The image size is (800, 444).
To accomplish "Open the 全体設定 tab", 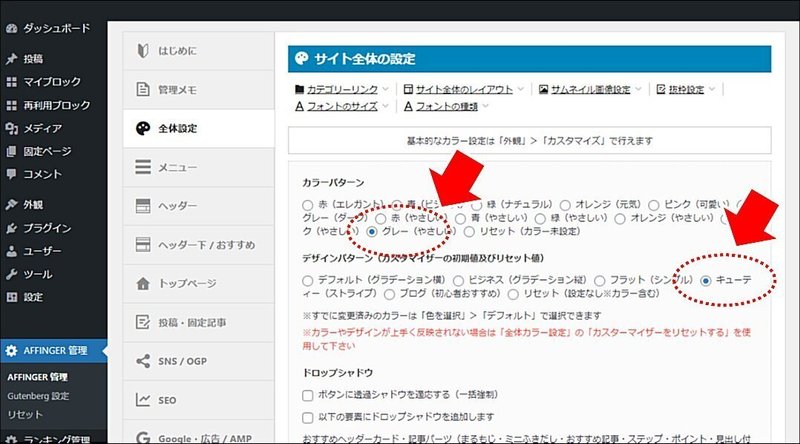I will (198, 128).
